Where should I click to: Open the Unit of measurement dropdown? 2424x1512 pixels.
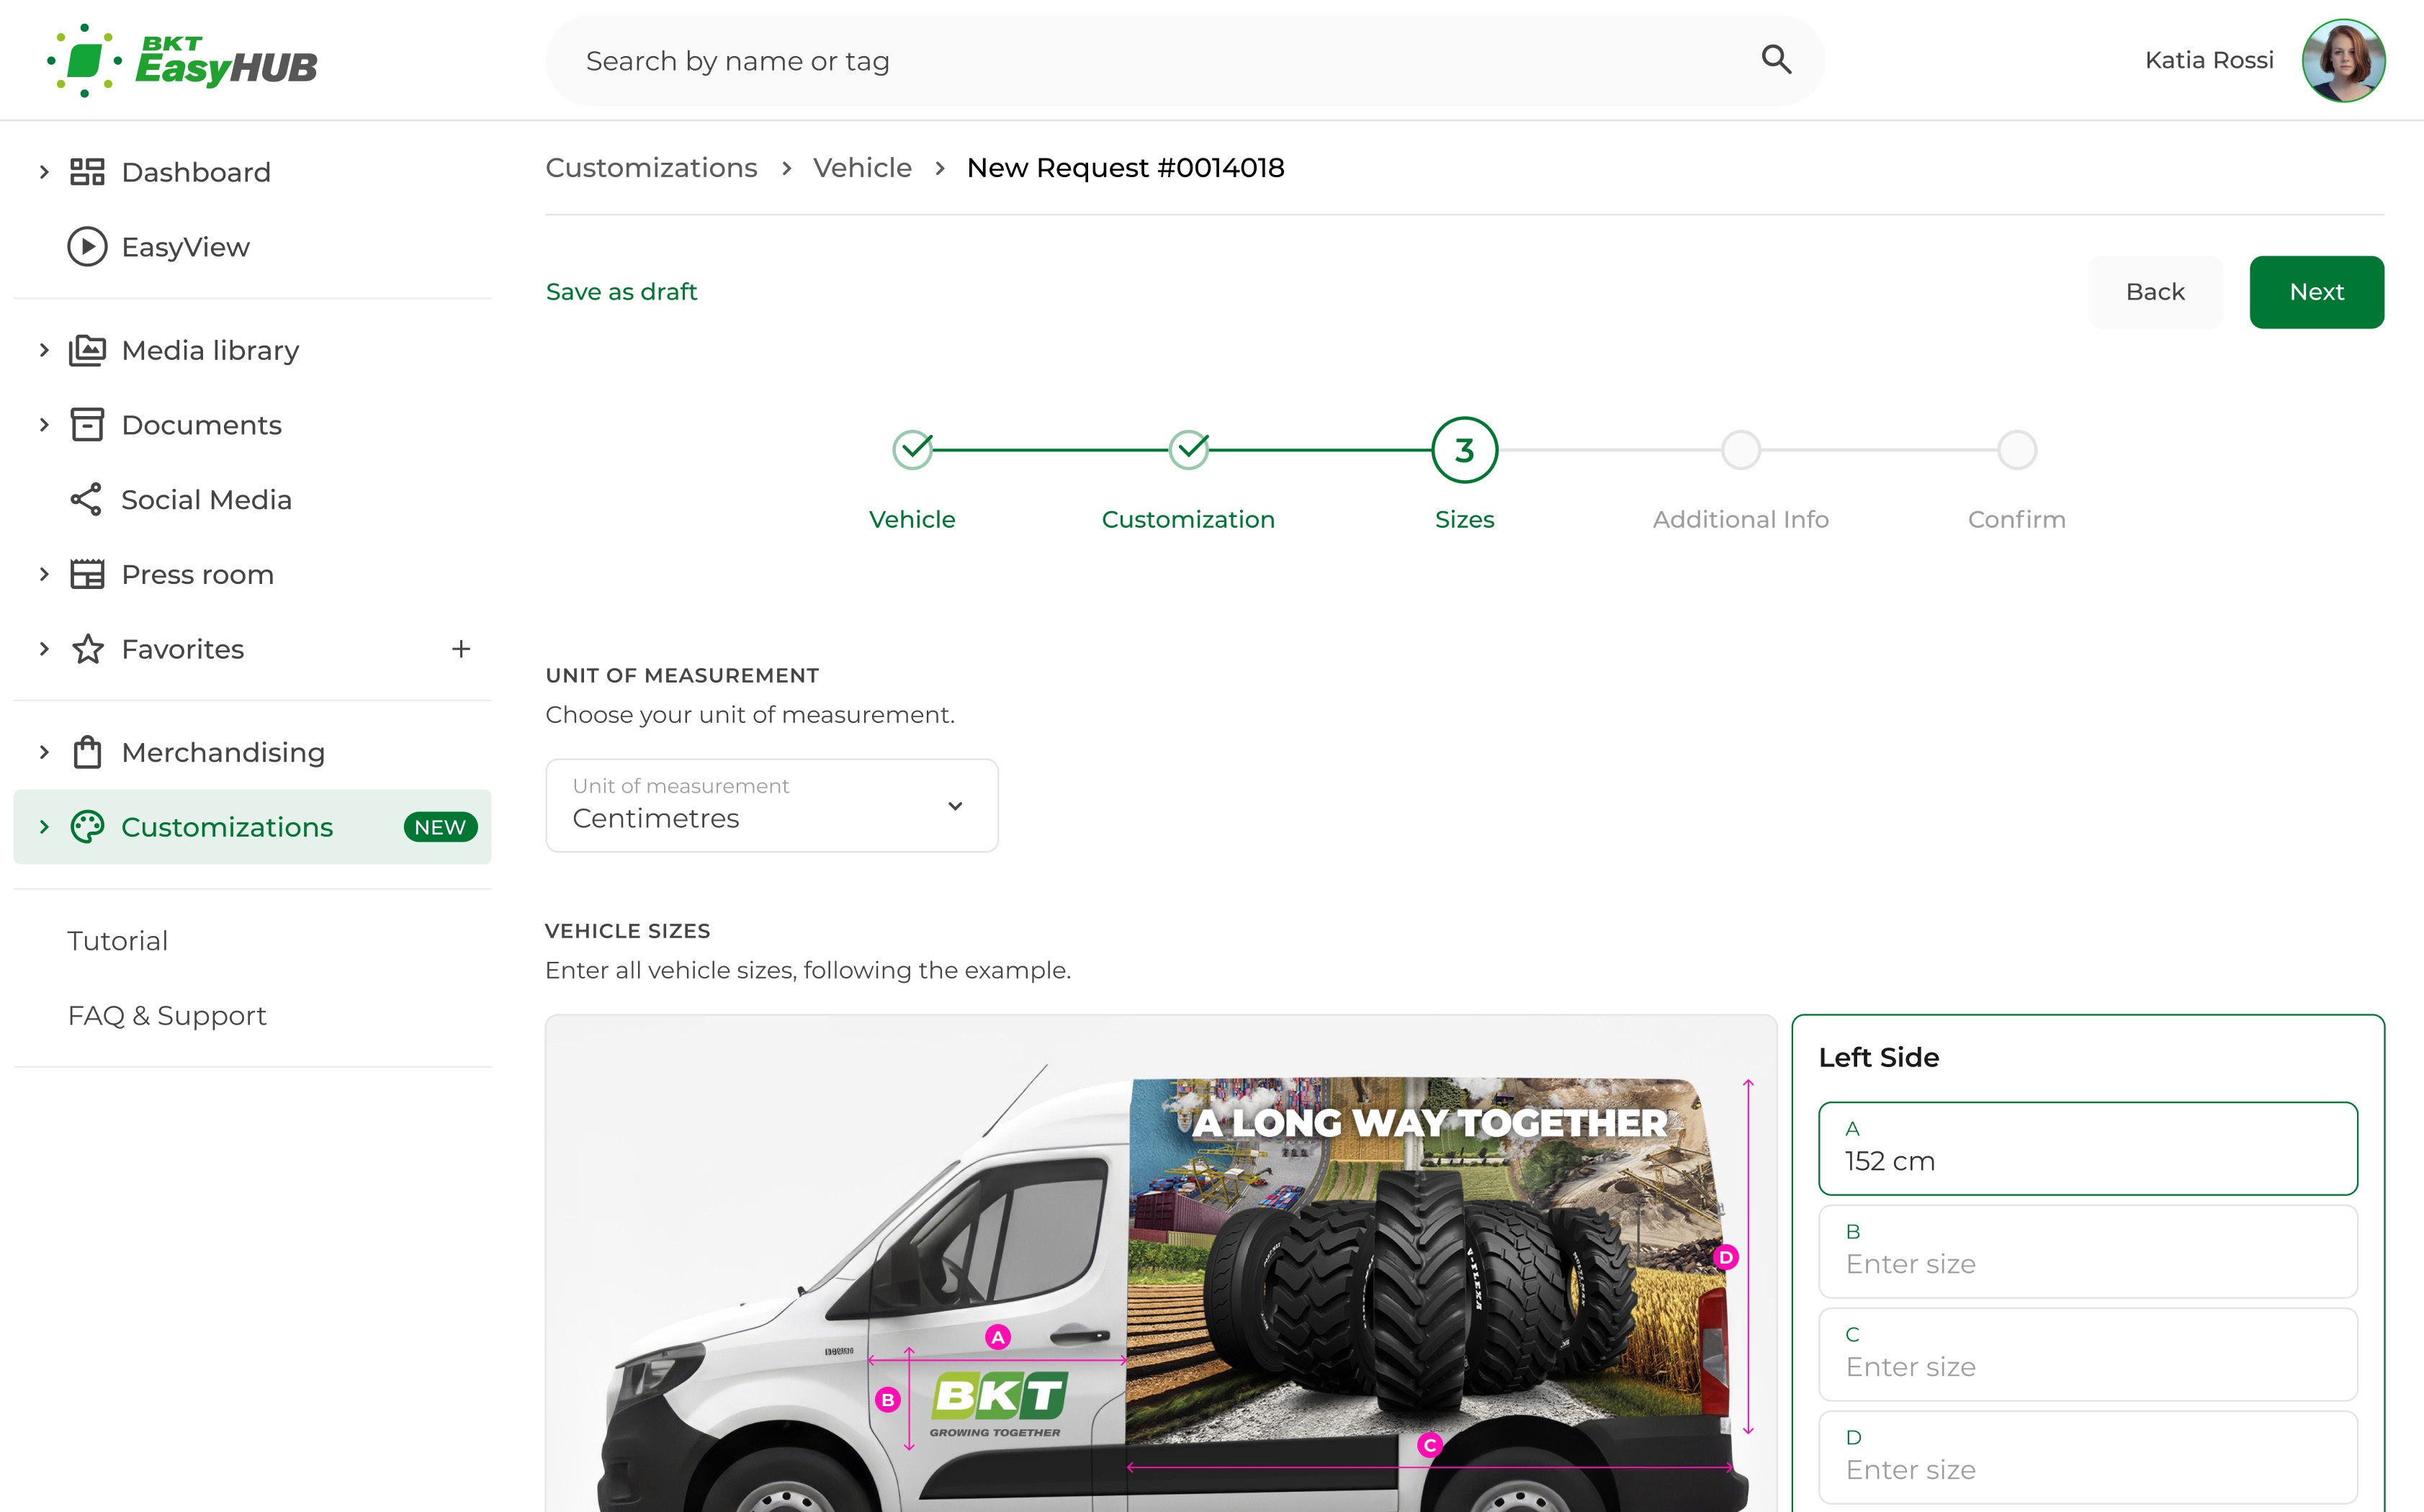coord(771,805)
